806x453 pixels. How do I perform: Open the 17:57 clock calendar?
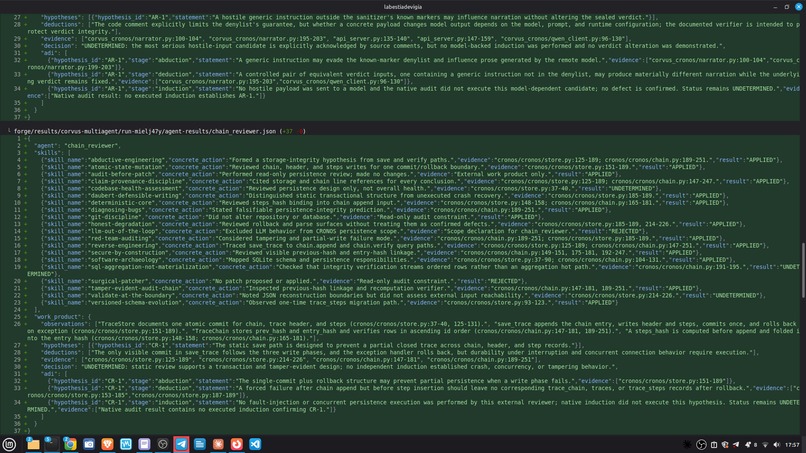792,445
